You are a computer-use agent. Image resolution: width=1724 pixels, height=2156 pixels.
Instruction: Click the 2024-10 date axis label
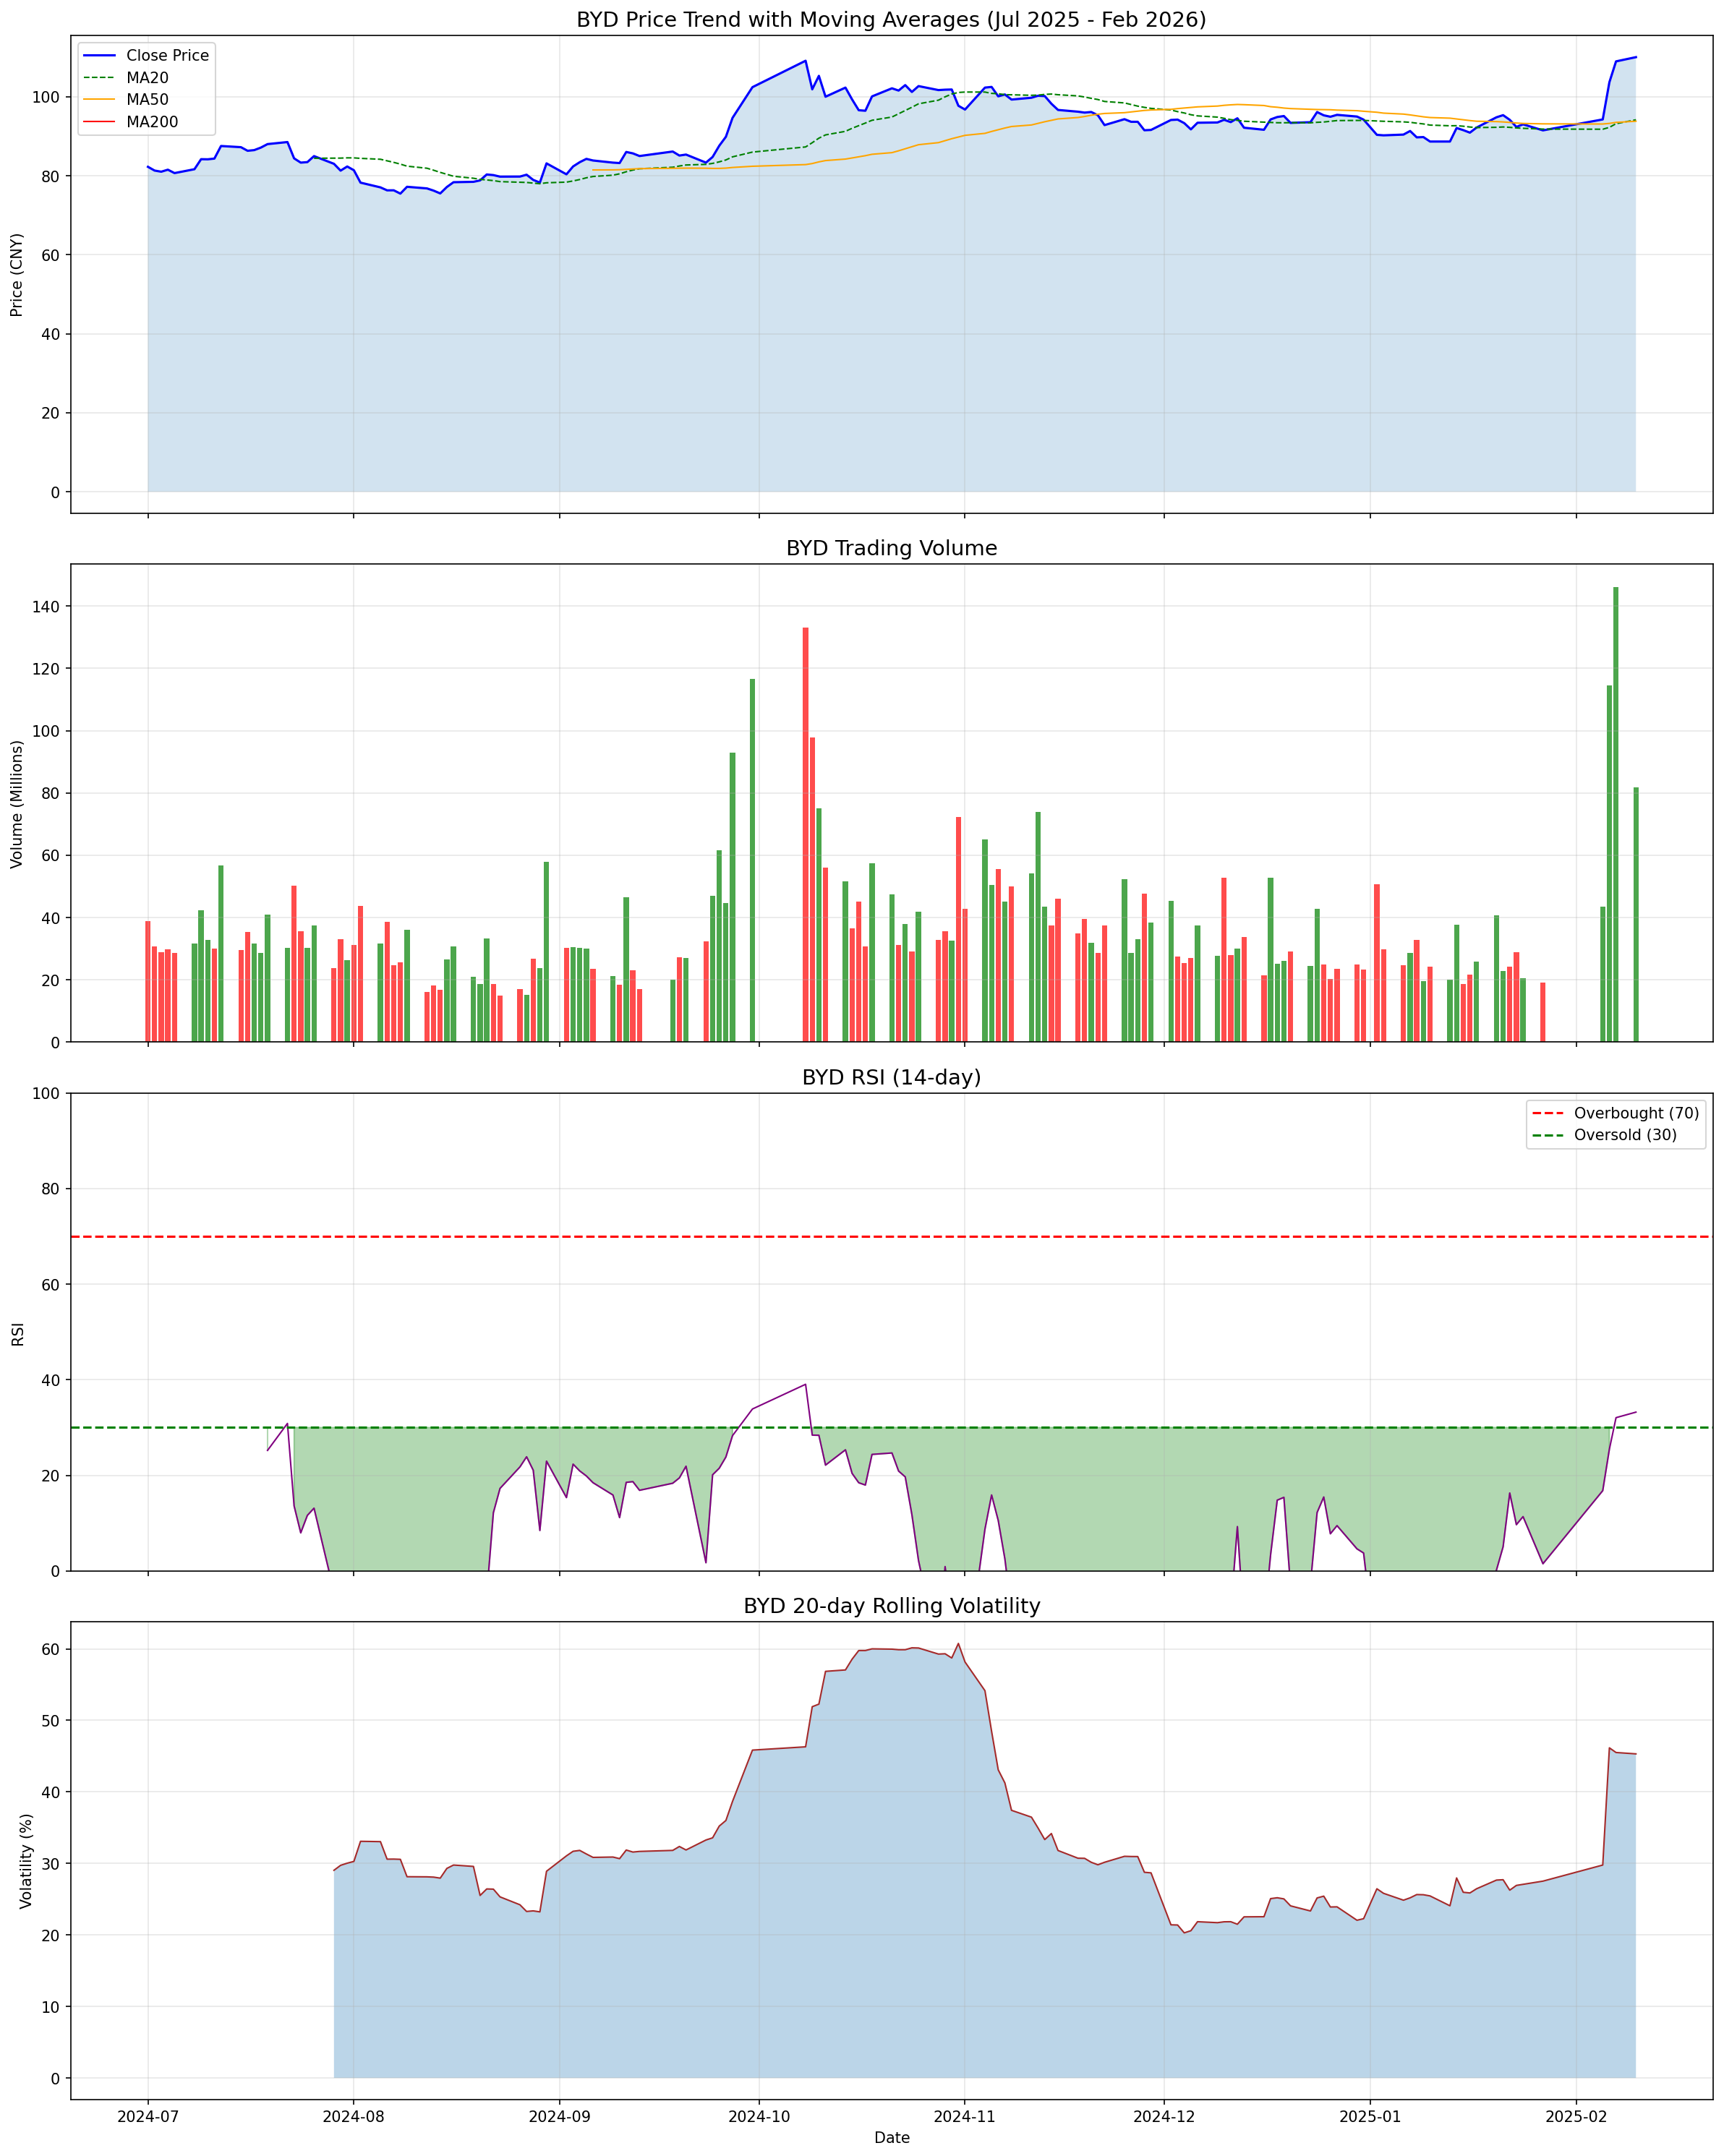point(759,2116)
